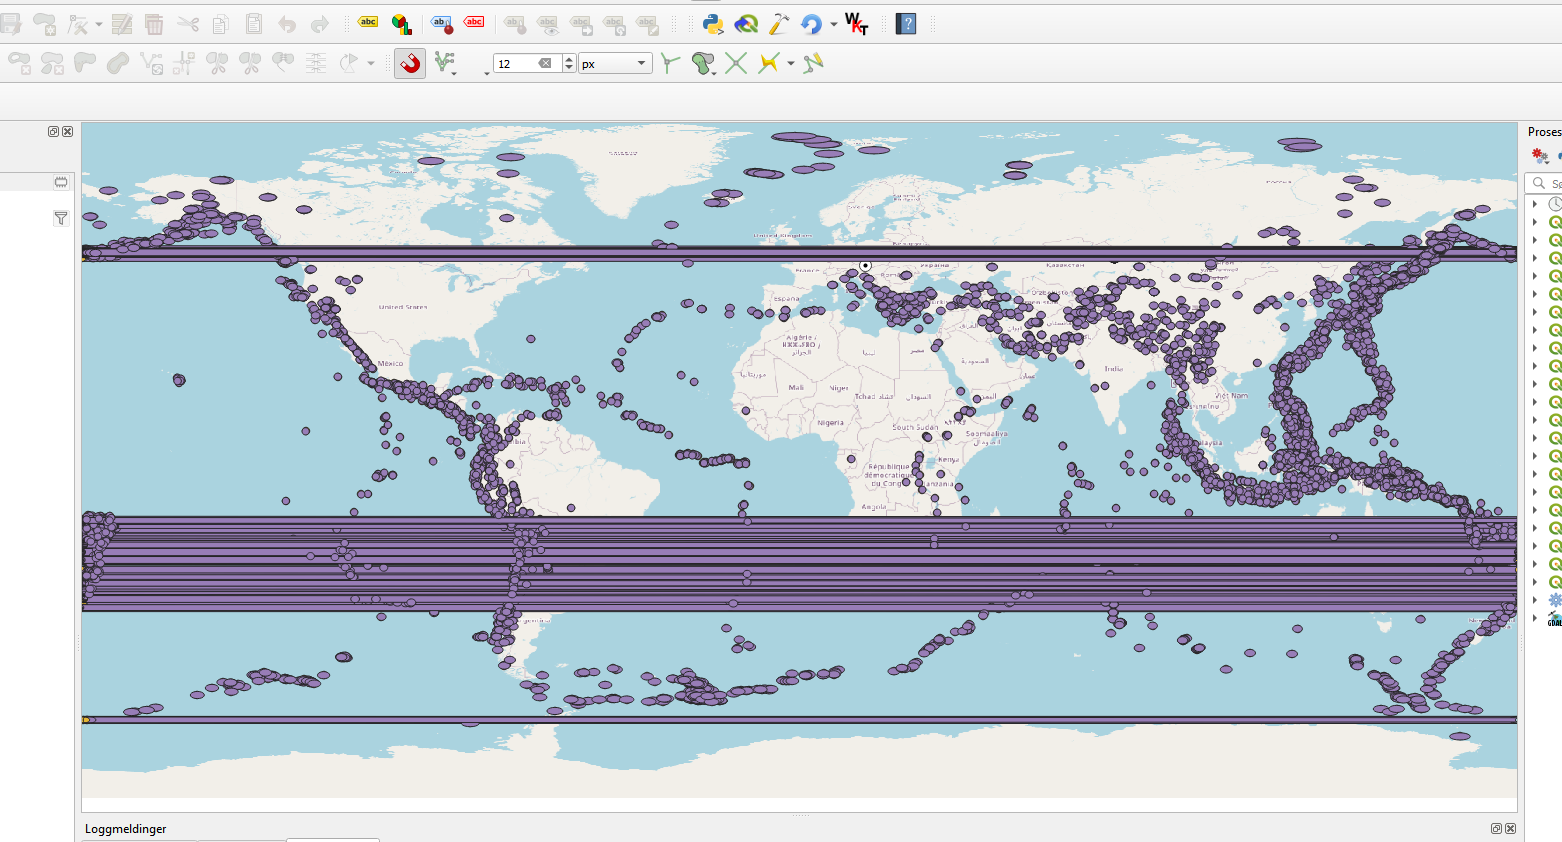Select the Vertex Tool icon
Screen dimensions: 1562x842
pos(78,24)
